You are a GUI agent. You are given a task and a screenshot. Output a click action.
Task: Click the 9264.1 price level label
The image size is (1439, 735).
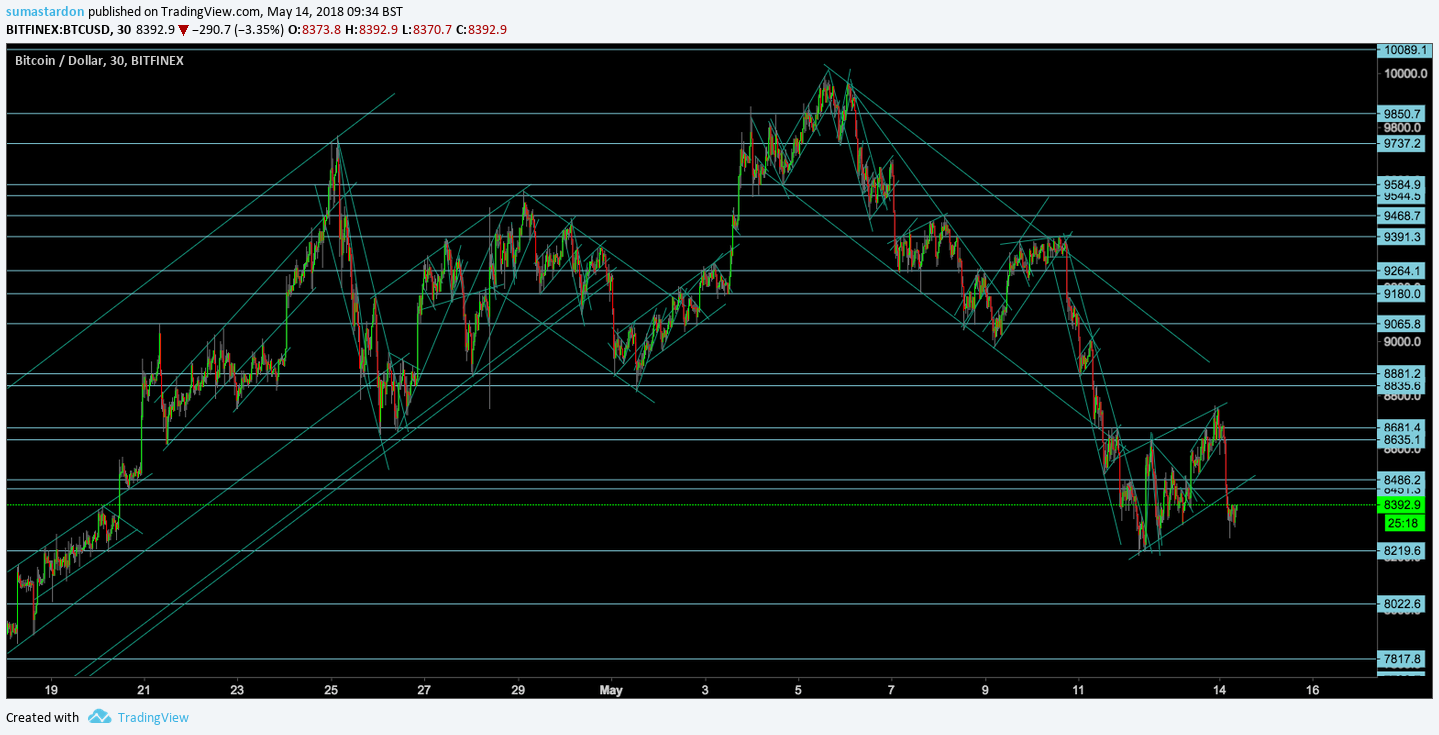click(x=1402, y=270)
